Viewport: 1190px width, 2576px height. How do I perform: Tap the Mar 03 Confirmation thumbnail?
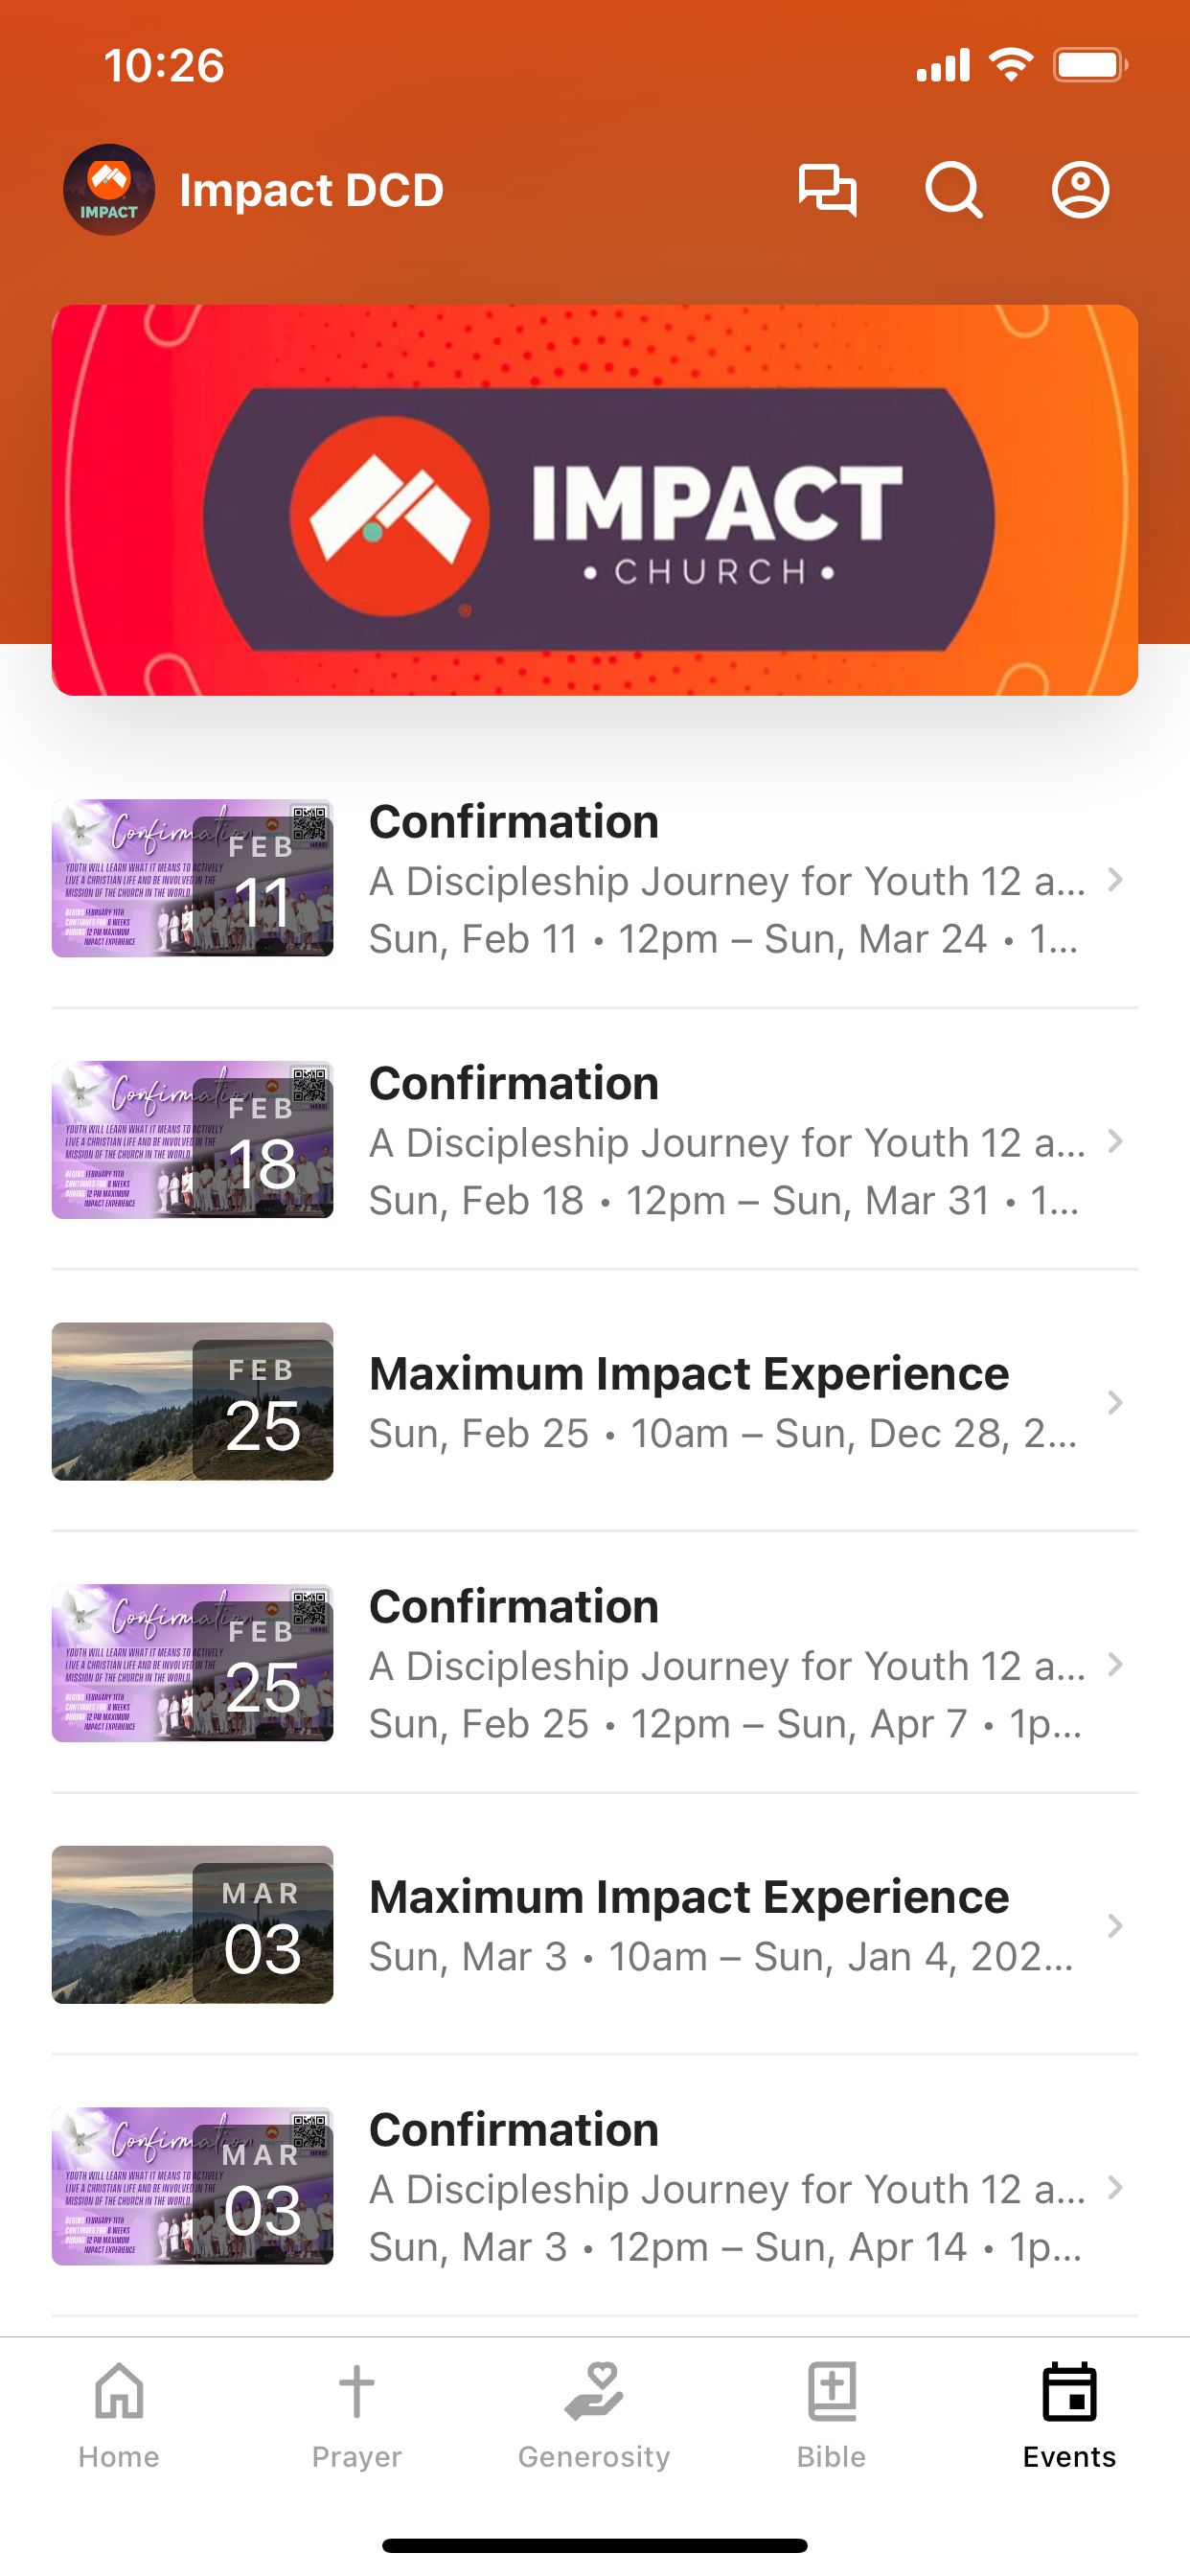point(193,2186)
